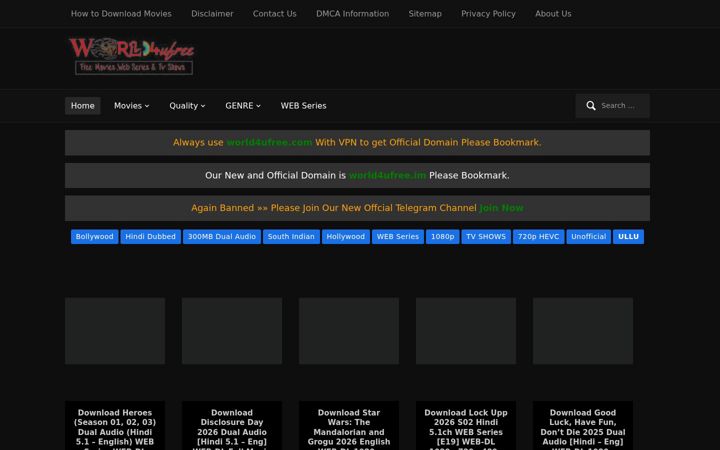
Task: Expand the Movies dropdown menu
Action: tap(131, 106)
